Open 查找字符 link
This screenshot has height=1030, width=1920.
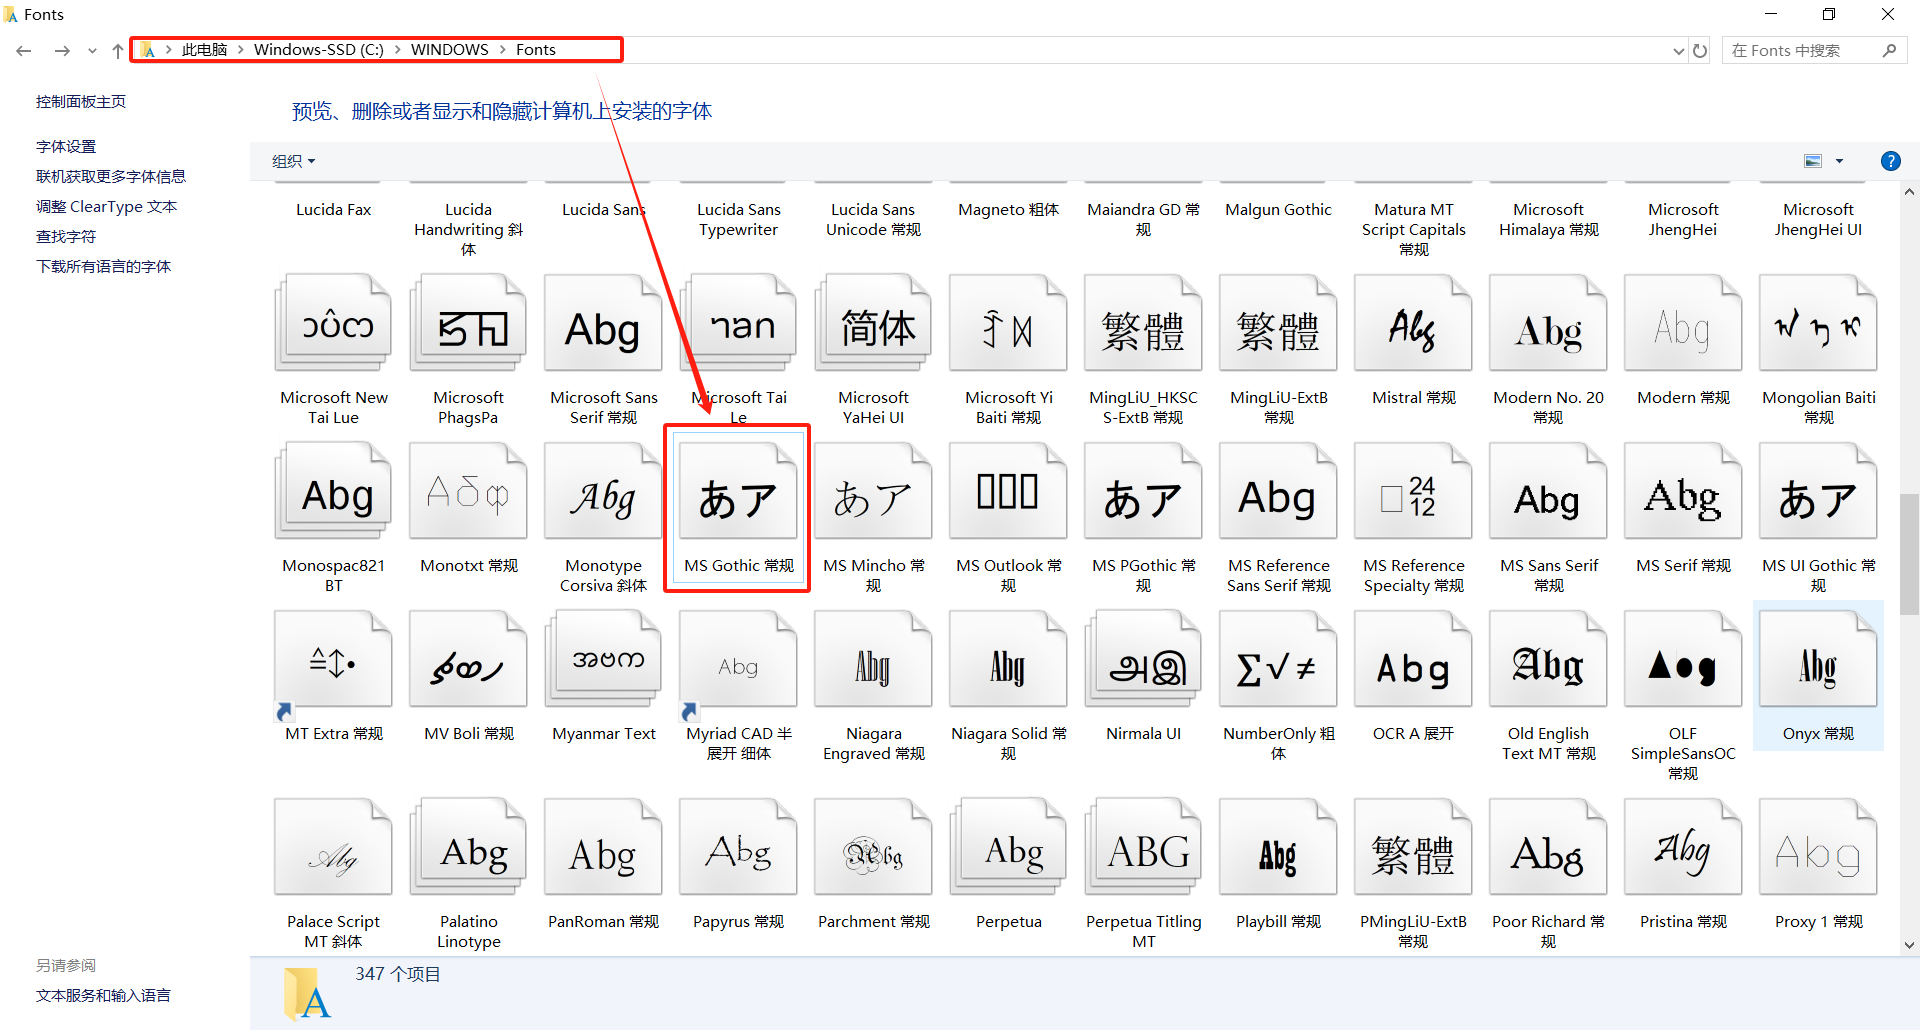[66, 236]
